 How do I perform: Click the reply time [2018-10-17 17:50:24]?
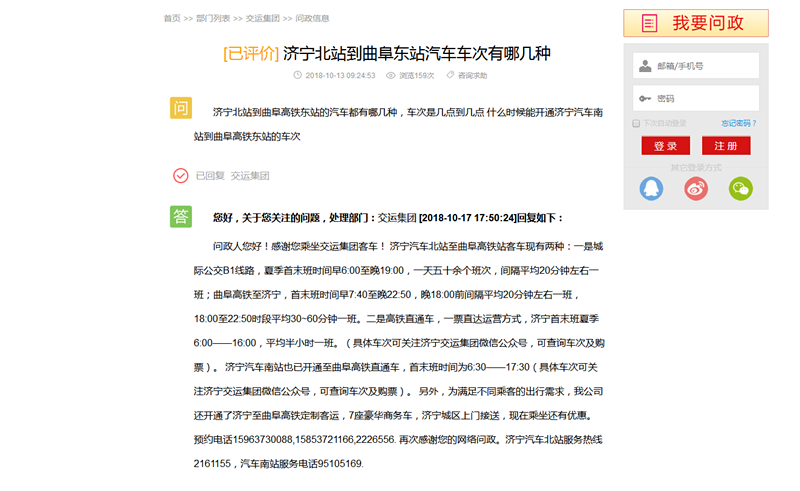point(468,218)
